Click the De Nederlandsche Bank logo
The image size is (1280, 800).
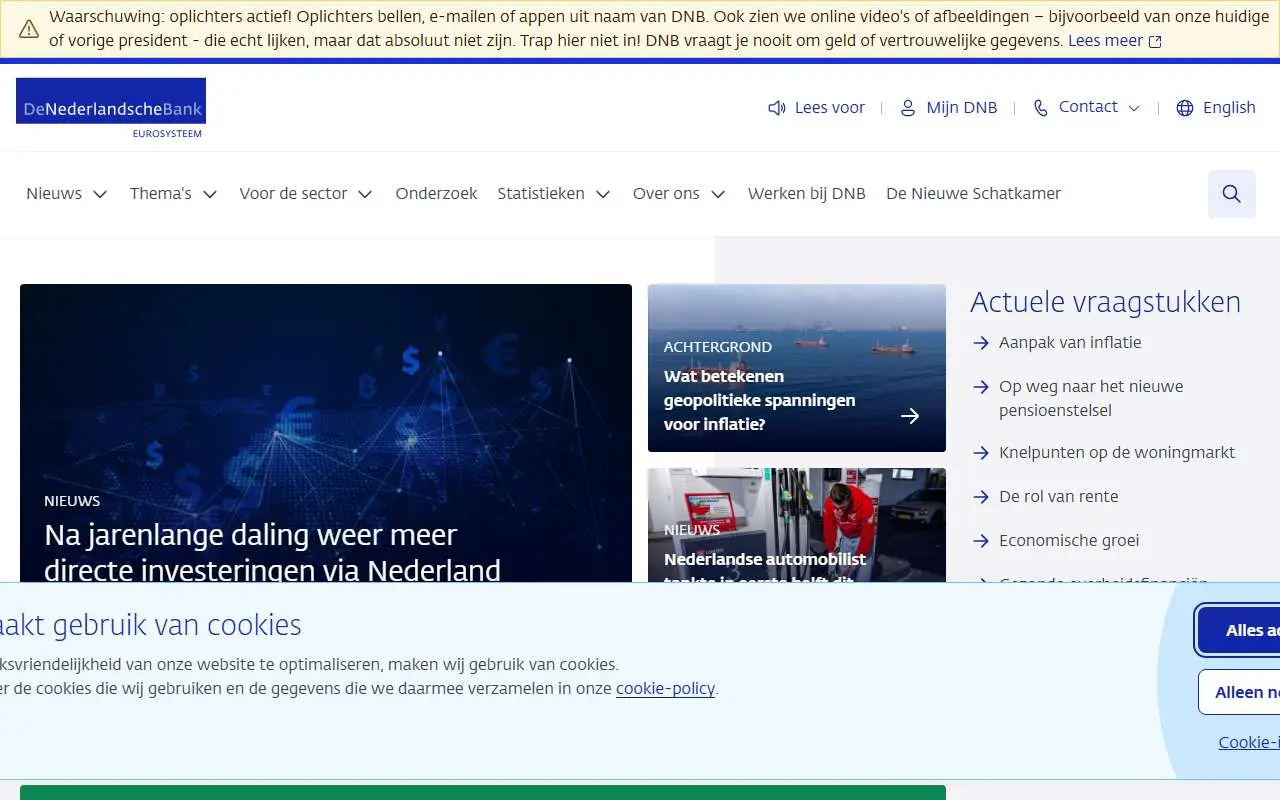click(111, 107)
